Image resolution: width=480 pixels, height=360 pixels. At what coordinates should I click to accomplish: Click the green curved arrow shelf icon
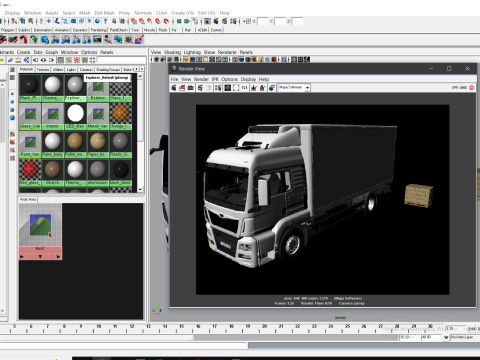(x=34, y=40)
